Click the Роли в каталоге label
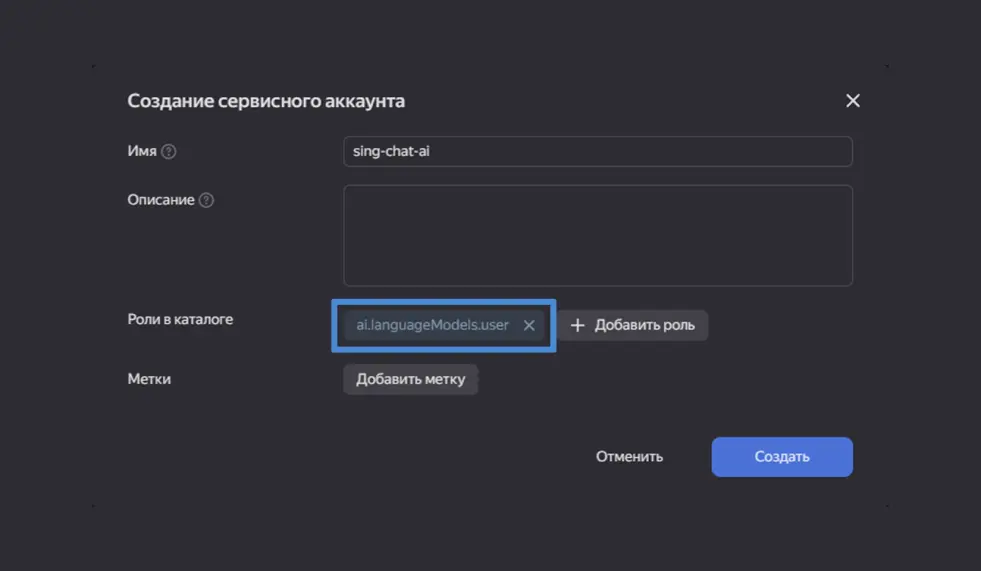 (180, 319)
